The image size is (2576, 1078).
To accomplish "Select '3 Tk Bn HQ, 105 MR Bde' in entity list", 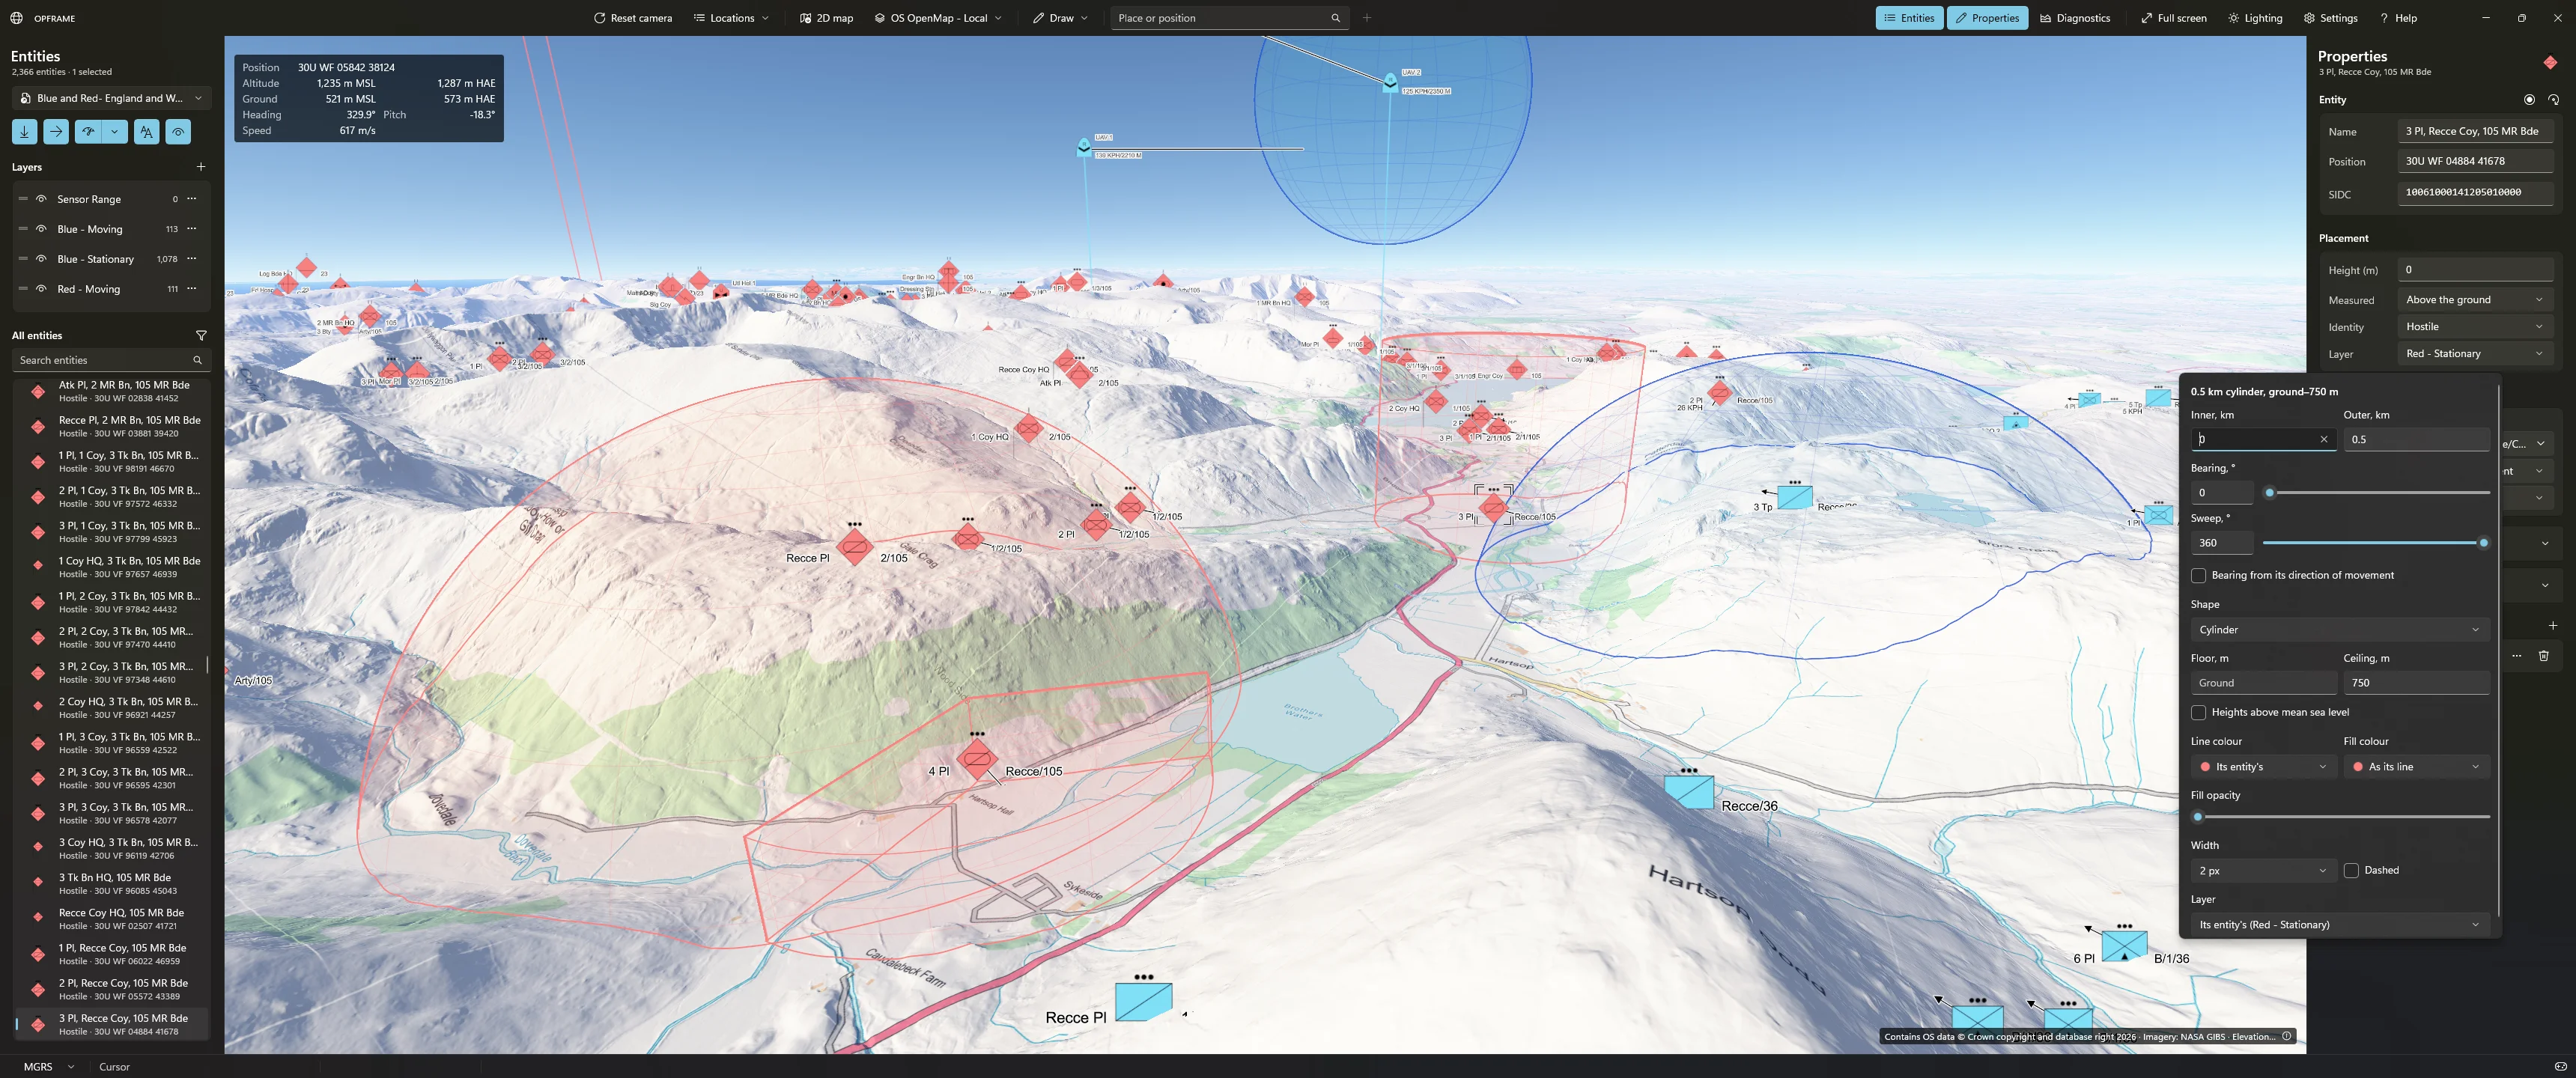I will (111, 883).
